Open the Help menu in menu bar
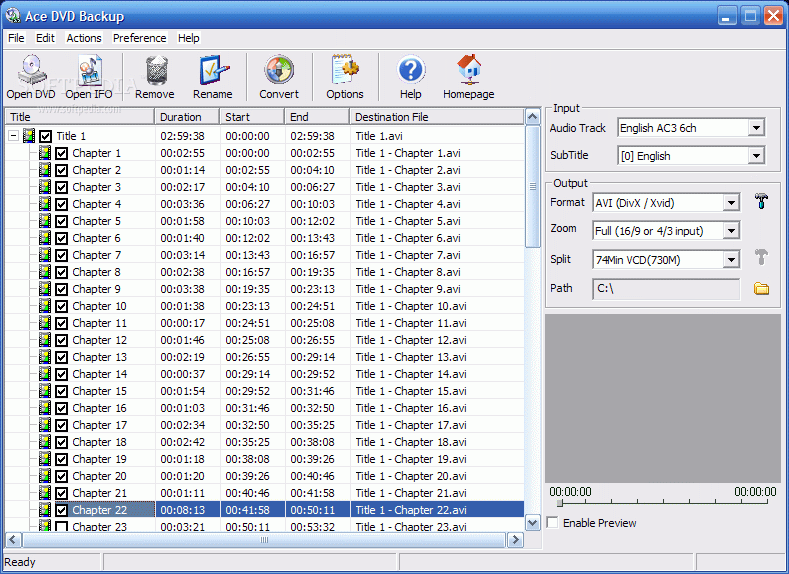Image resolution: width=789 pixels, height=574 pixels. pos(189,38)
